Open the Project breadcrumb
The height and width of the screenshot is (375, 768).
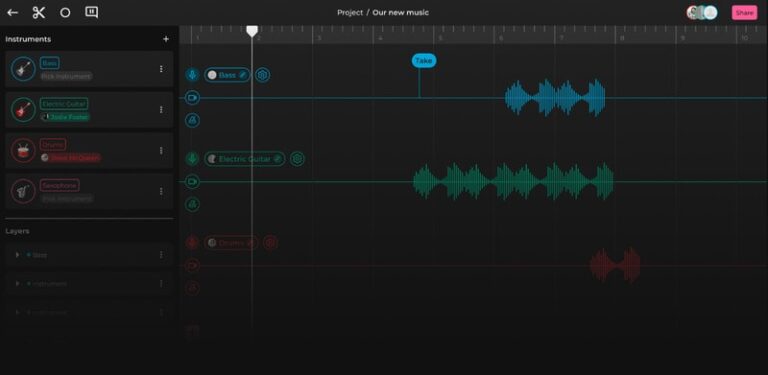(350, 13)
